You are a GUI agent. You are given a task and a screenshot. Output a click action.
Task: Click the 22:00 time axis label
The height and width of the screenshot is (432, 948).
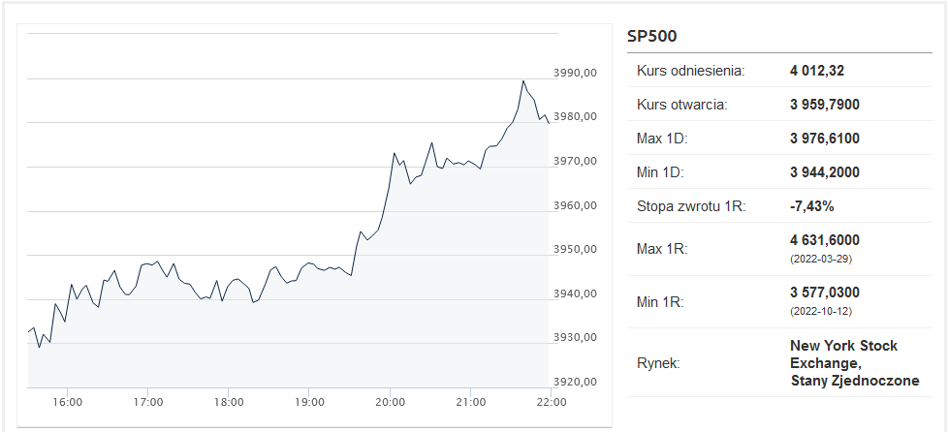[x=551, y=402]
